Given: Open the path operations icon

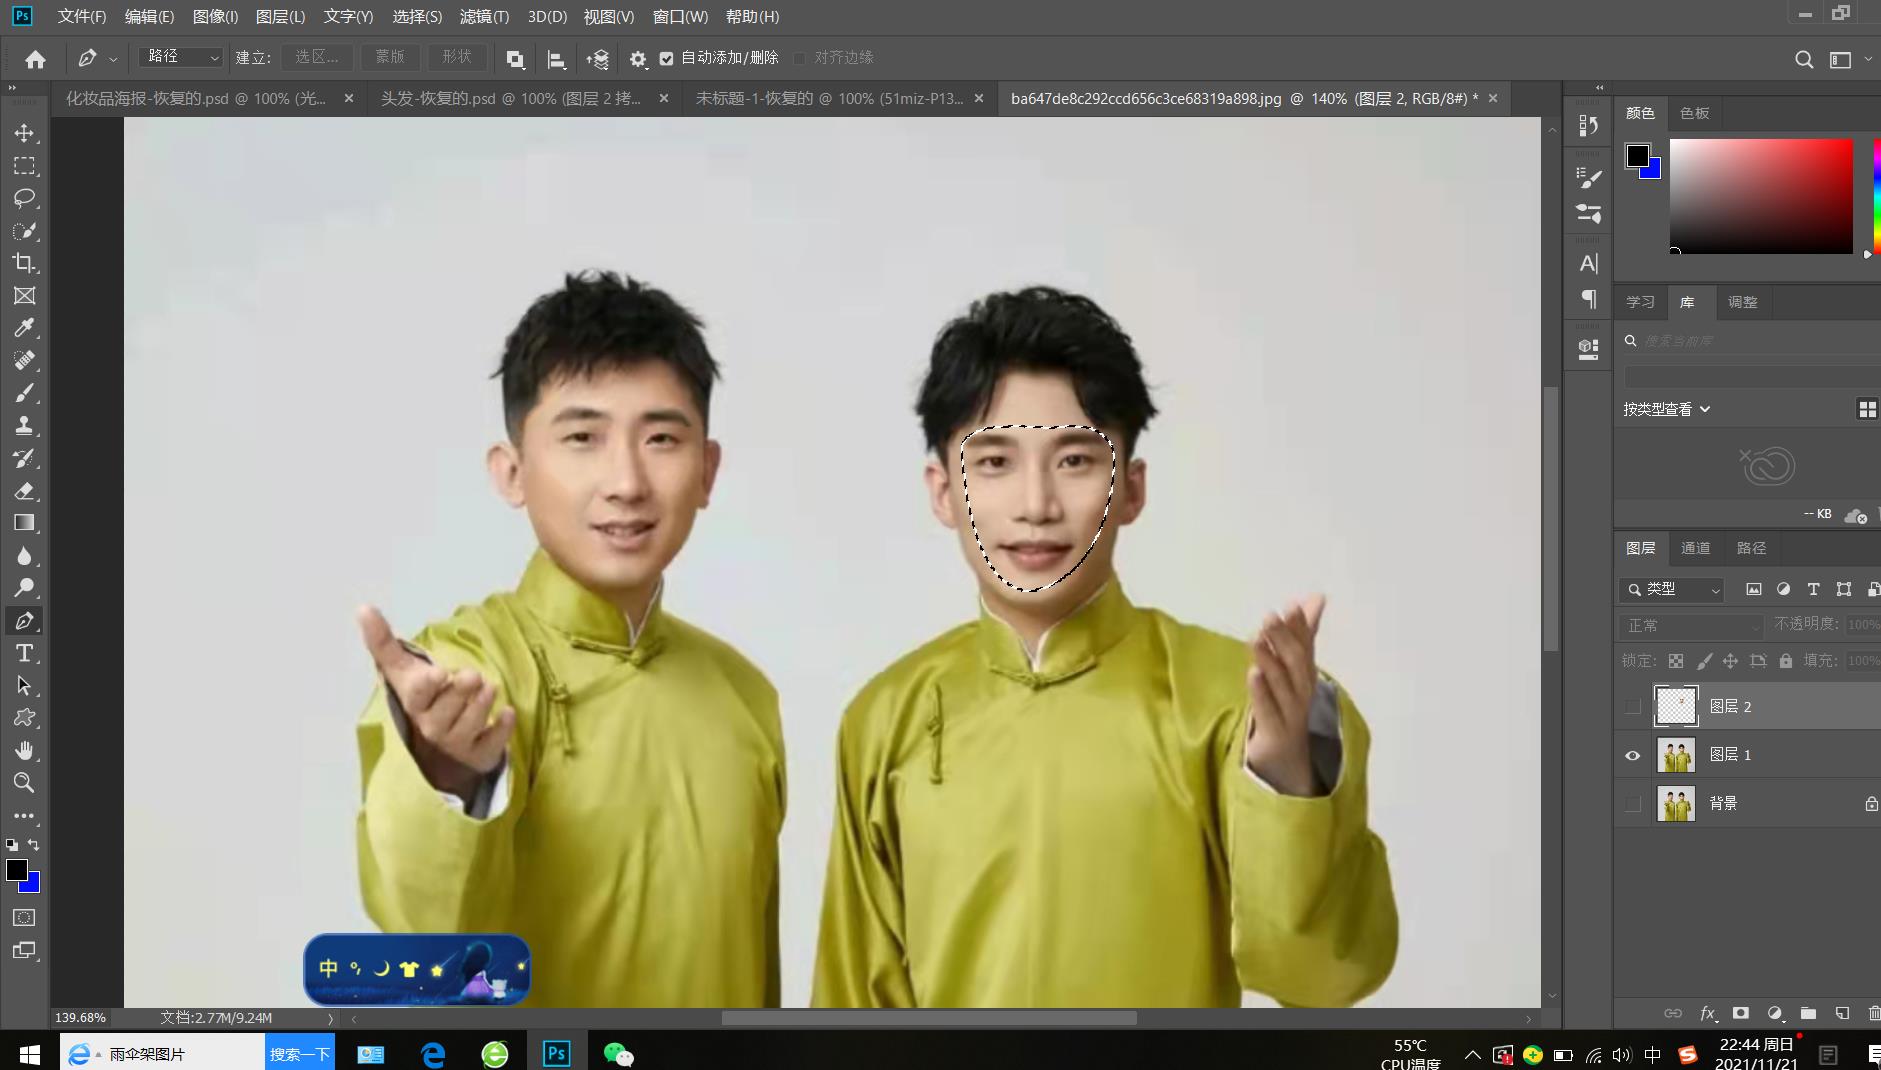Looking at the screenshot, I should [x=515, y=59].
